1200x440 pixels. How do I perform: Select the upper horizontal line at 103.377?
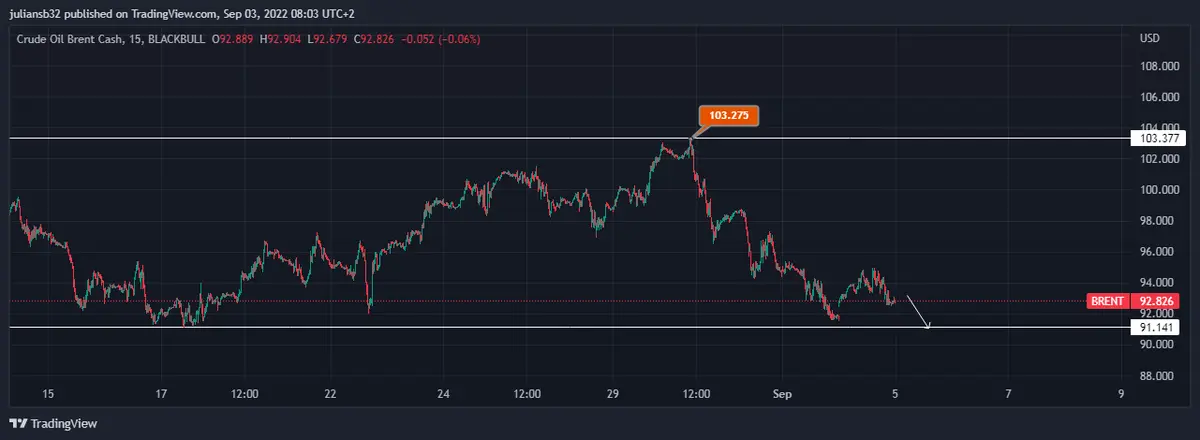click(x=400, y=138)
